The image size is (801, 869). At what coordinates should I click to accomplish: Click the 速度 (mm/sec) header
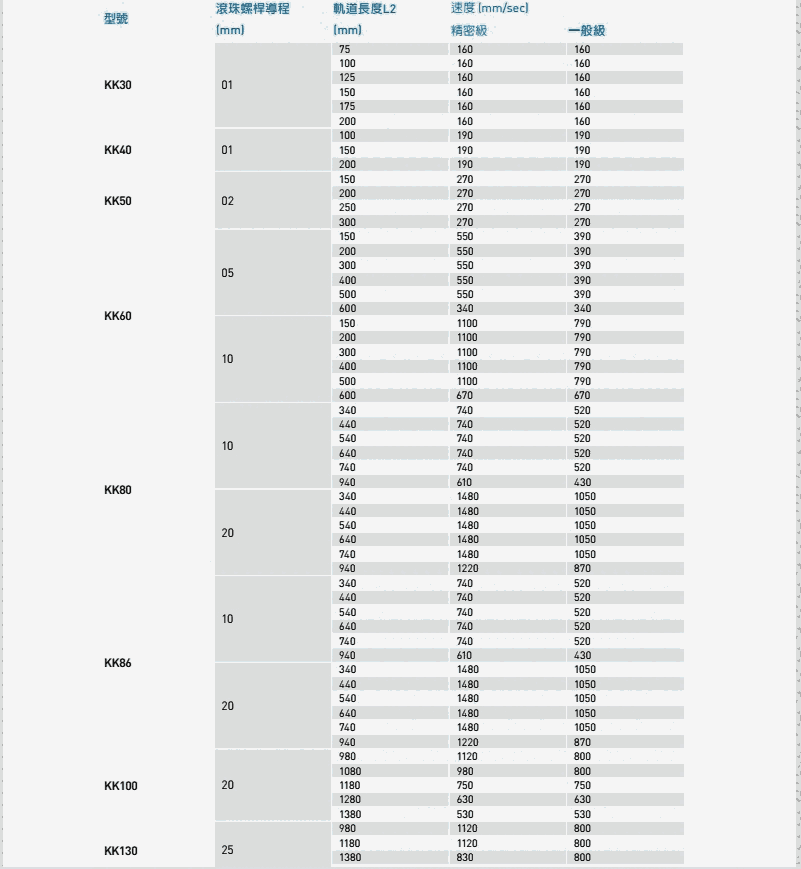click(489, 8)
